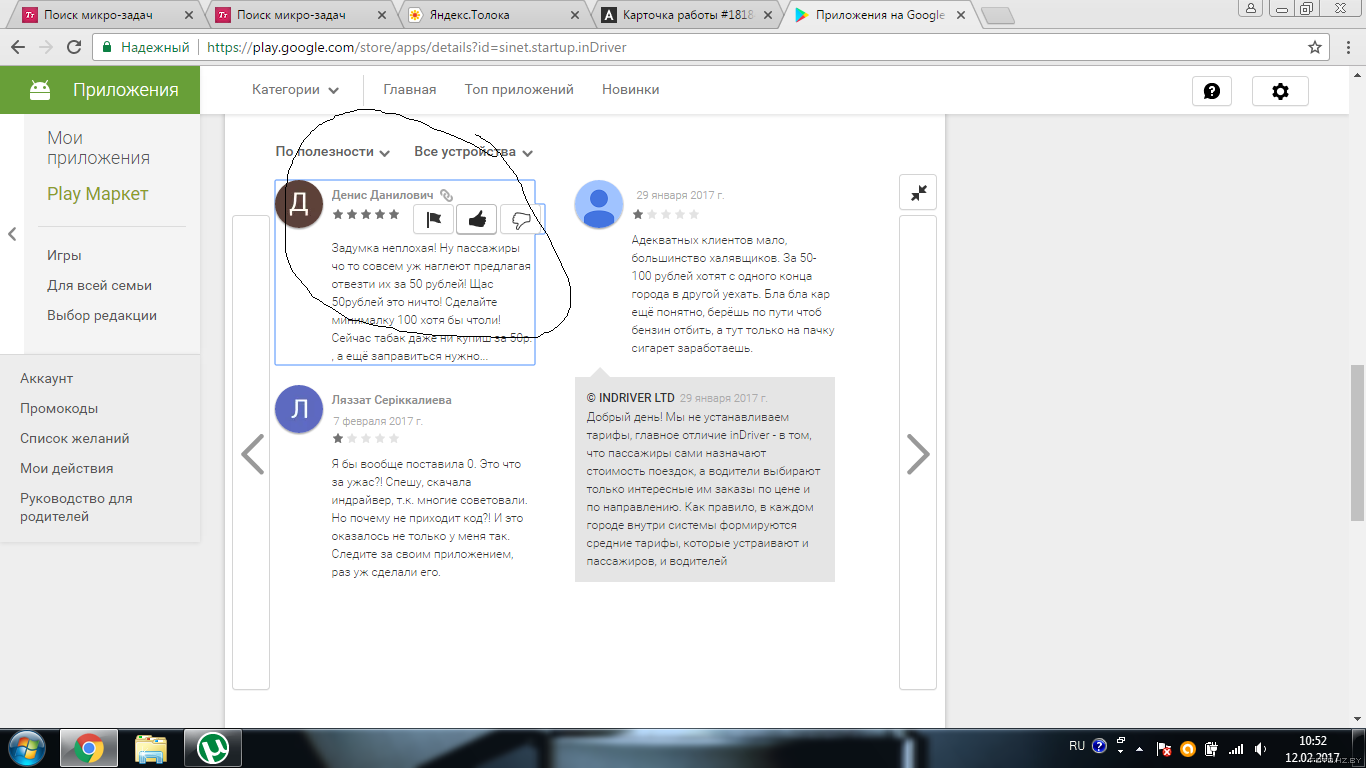Viewport: 1366px width, 768px height.
Task: Click the © INDRIVER LTD developer reply name
Action: point(631,397)
